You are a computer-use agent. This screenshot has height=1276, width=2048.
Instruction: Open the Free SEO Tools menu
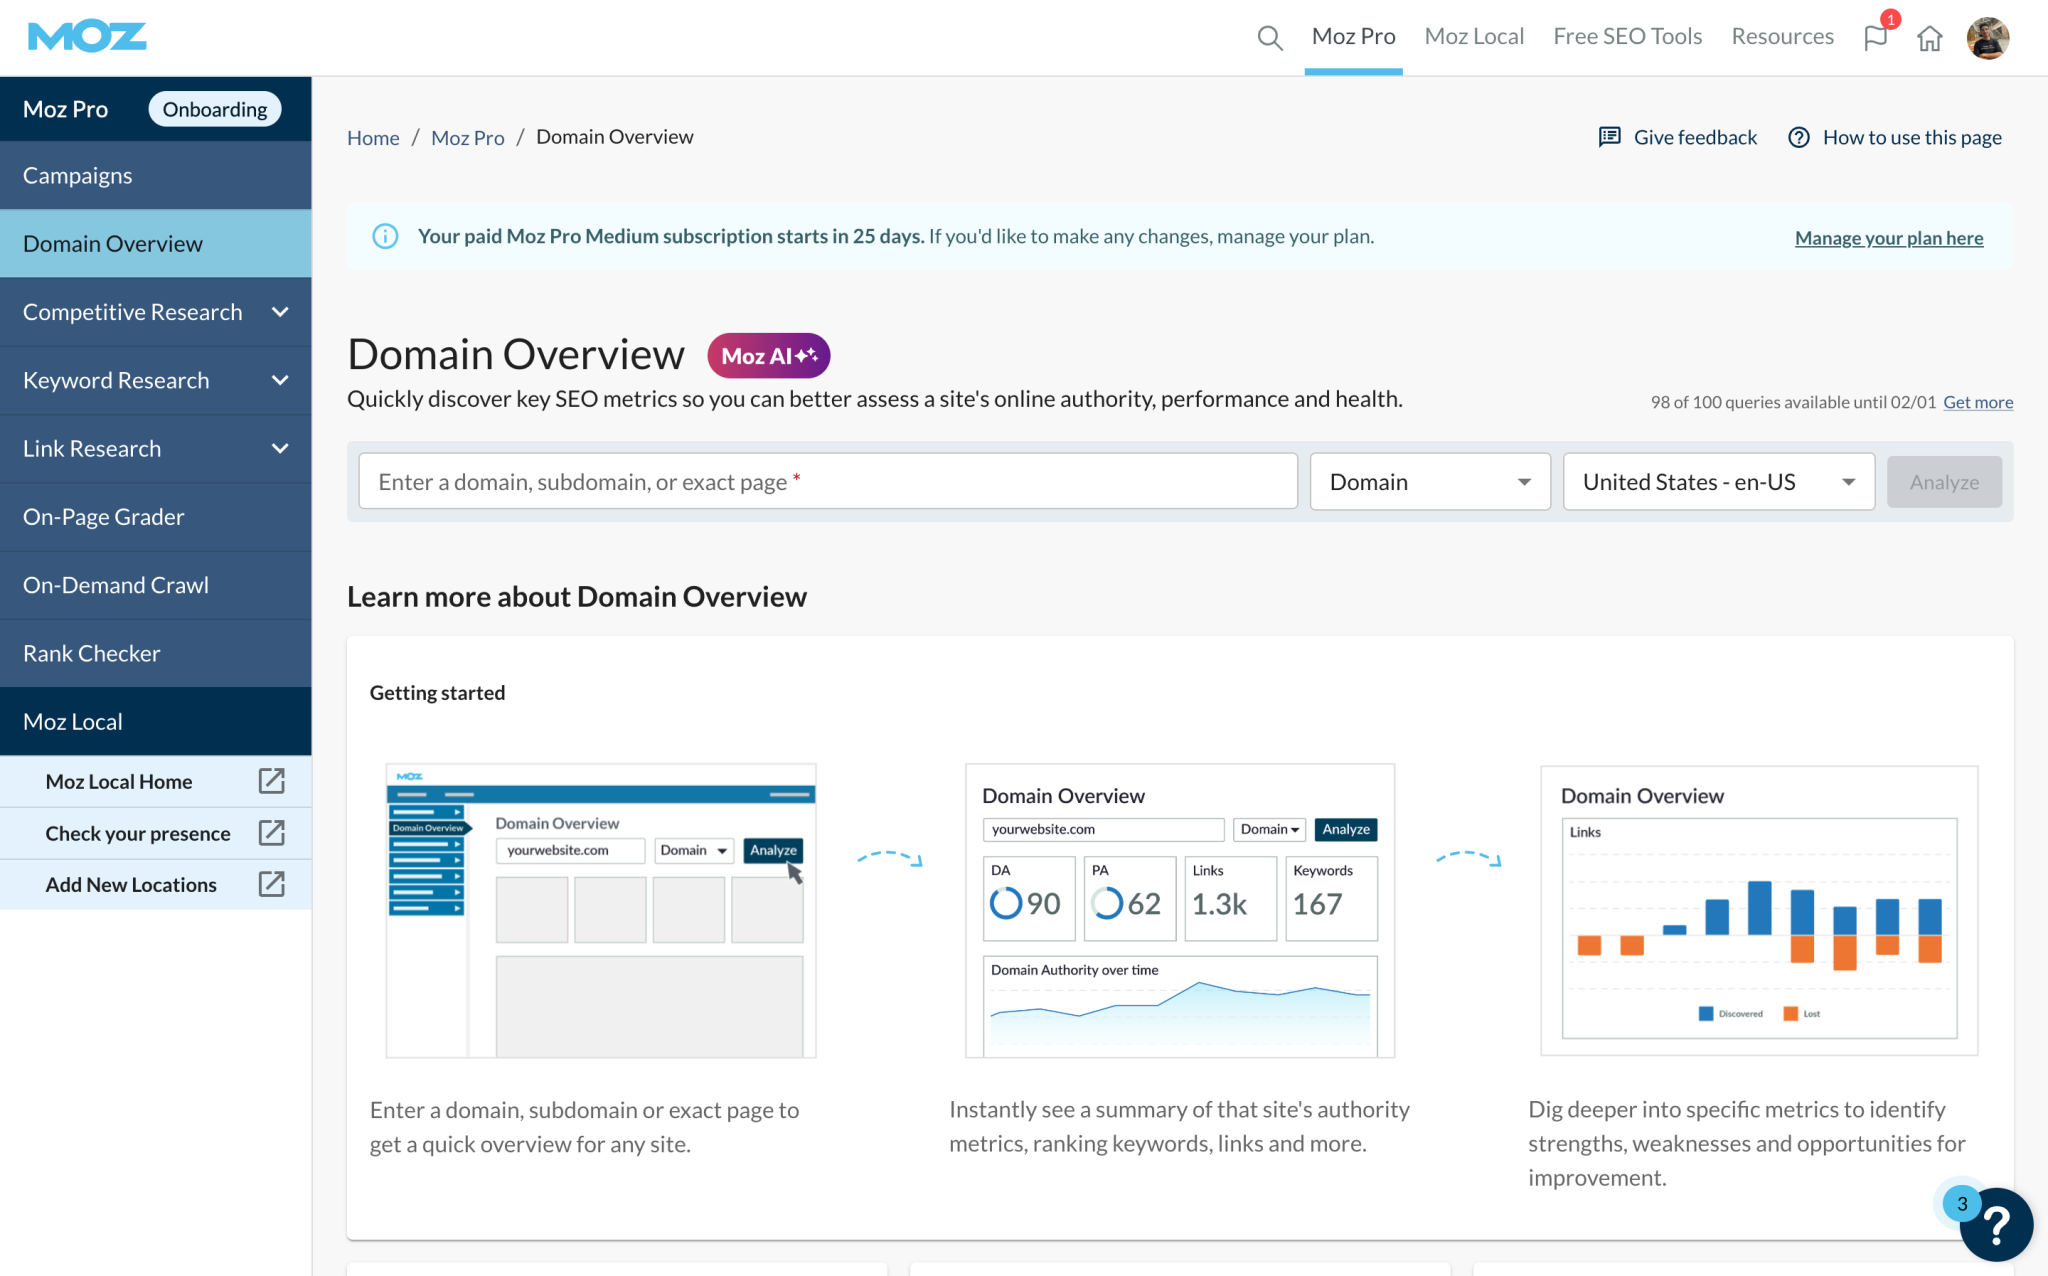[x=1627, y=37]
